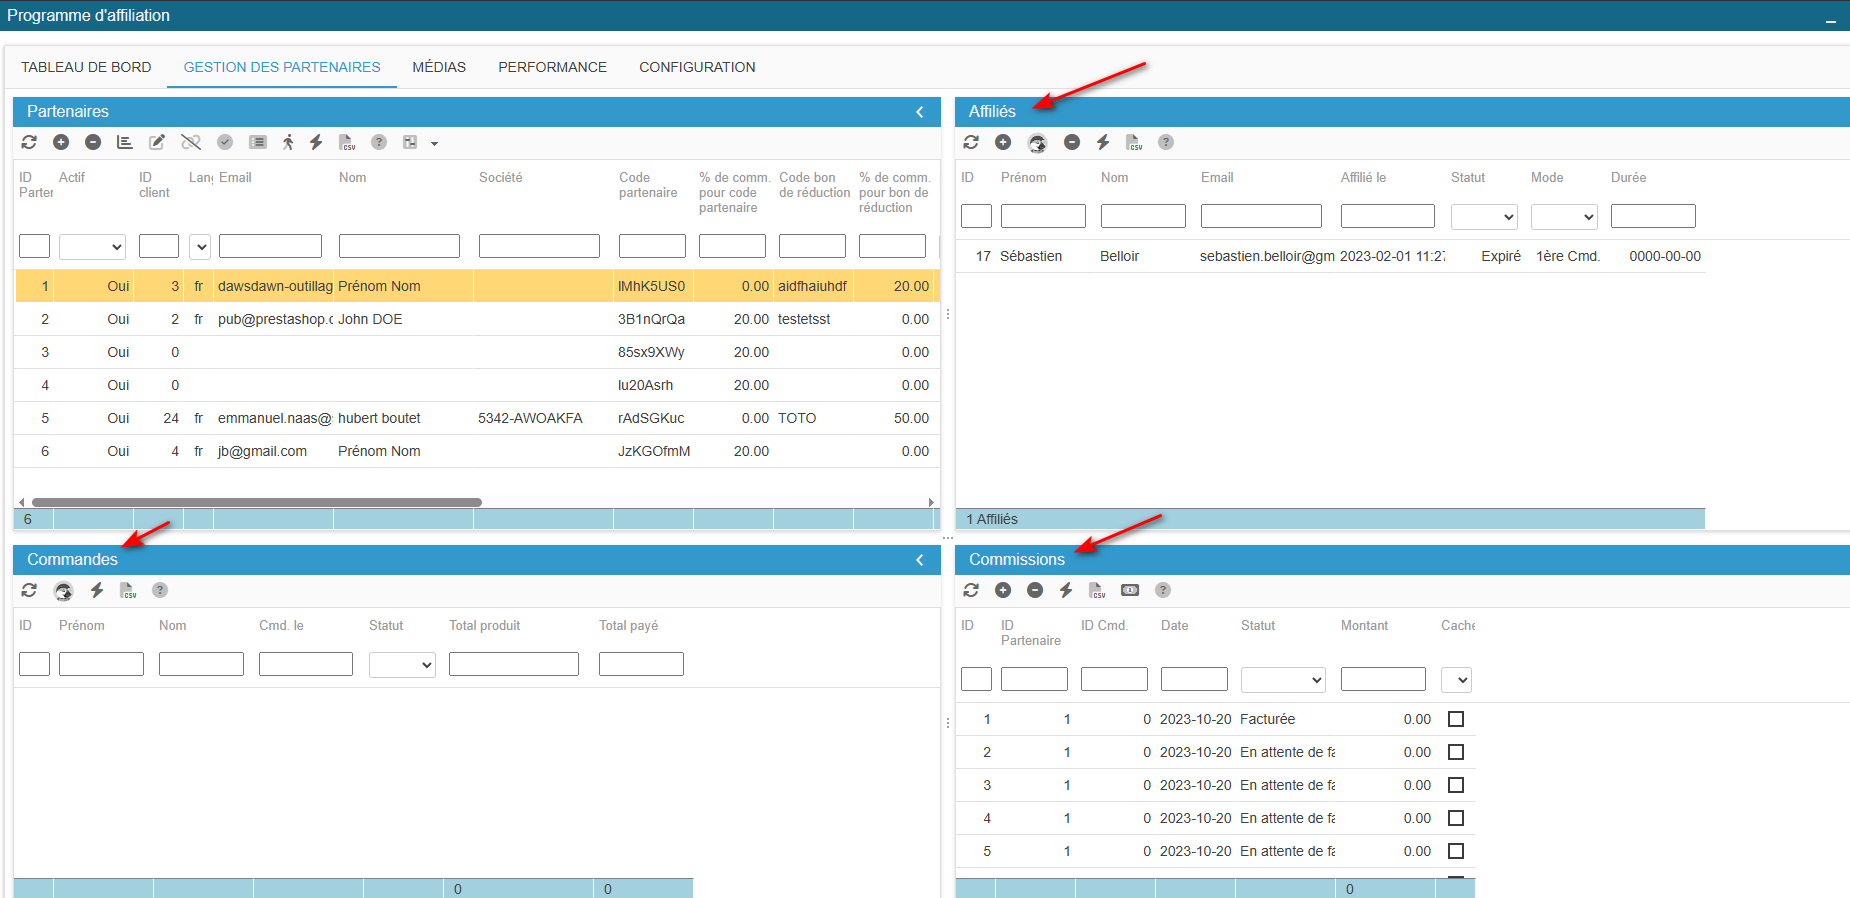Open the Mode filter dropdown in Affiliés

(x=1564, y=216)
